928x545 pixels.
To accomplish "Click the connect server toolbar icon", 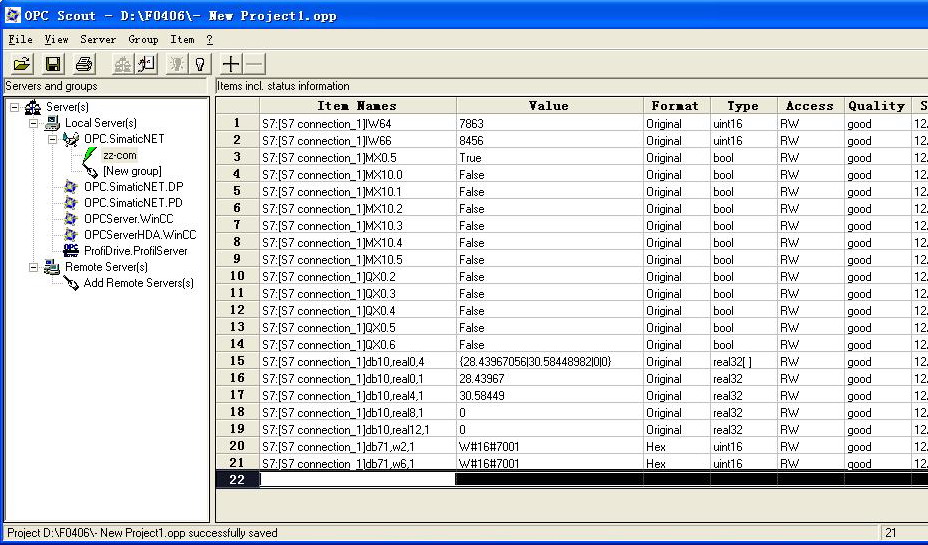I will pos(123,64).
